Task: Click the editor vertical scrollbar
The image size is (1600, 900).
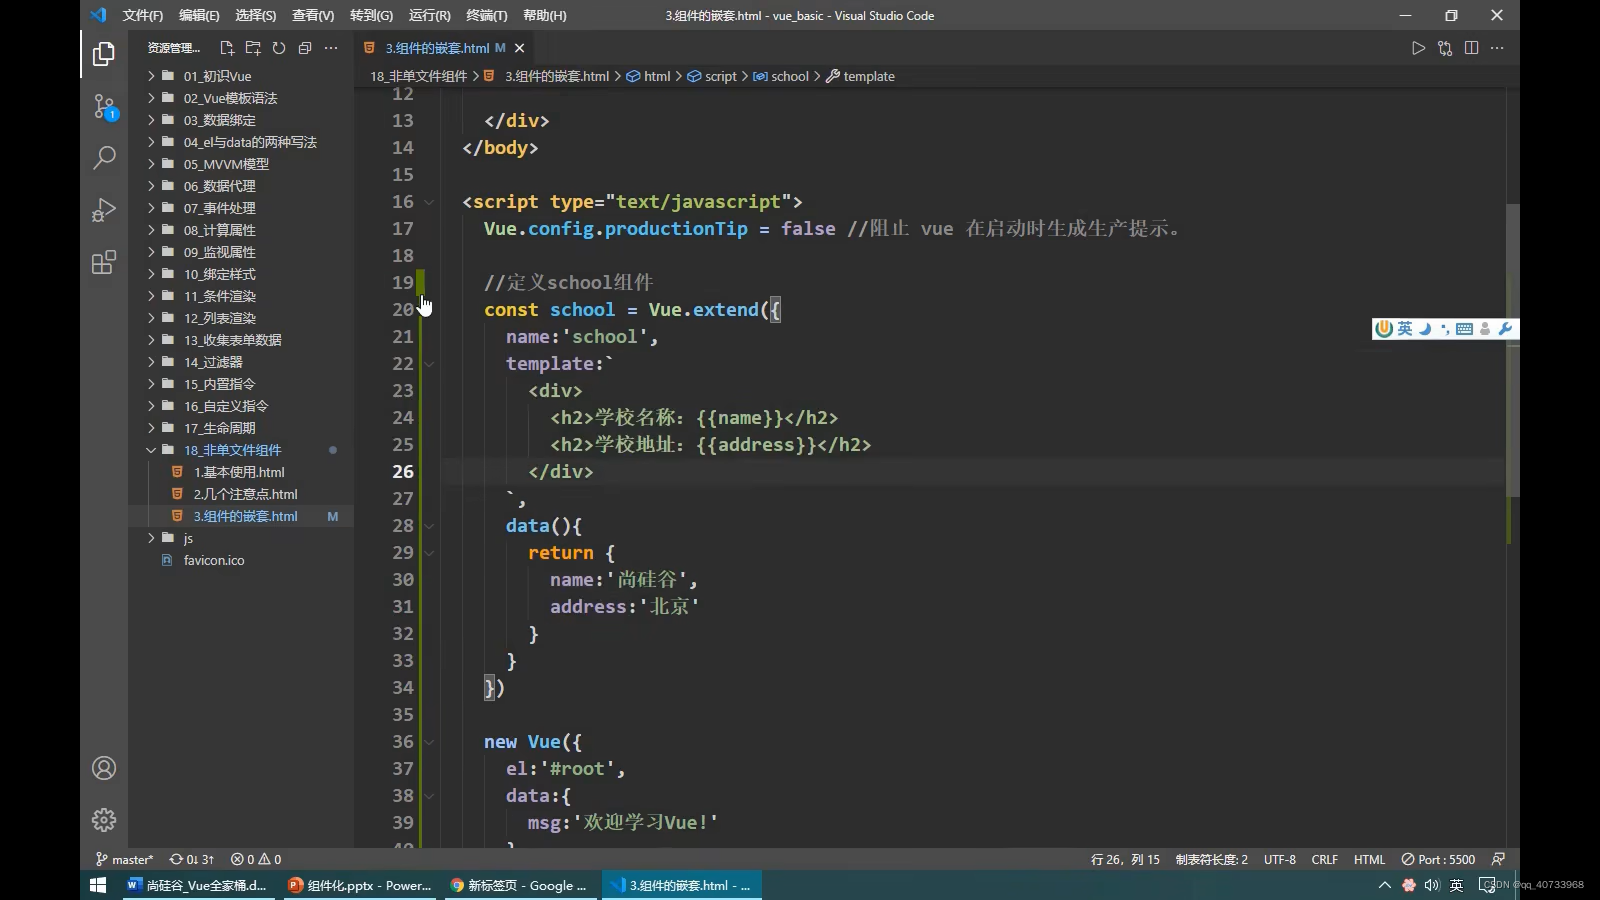Action: [1513, 350]
